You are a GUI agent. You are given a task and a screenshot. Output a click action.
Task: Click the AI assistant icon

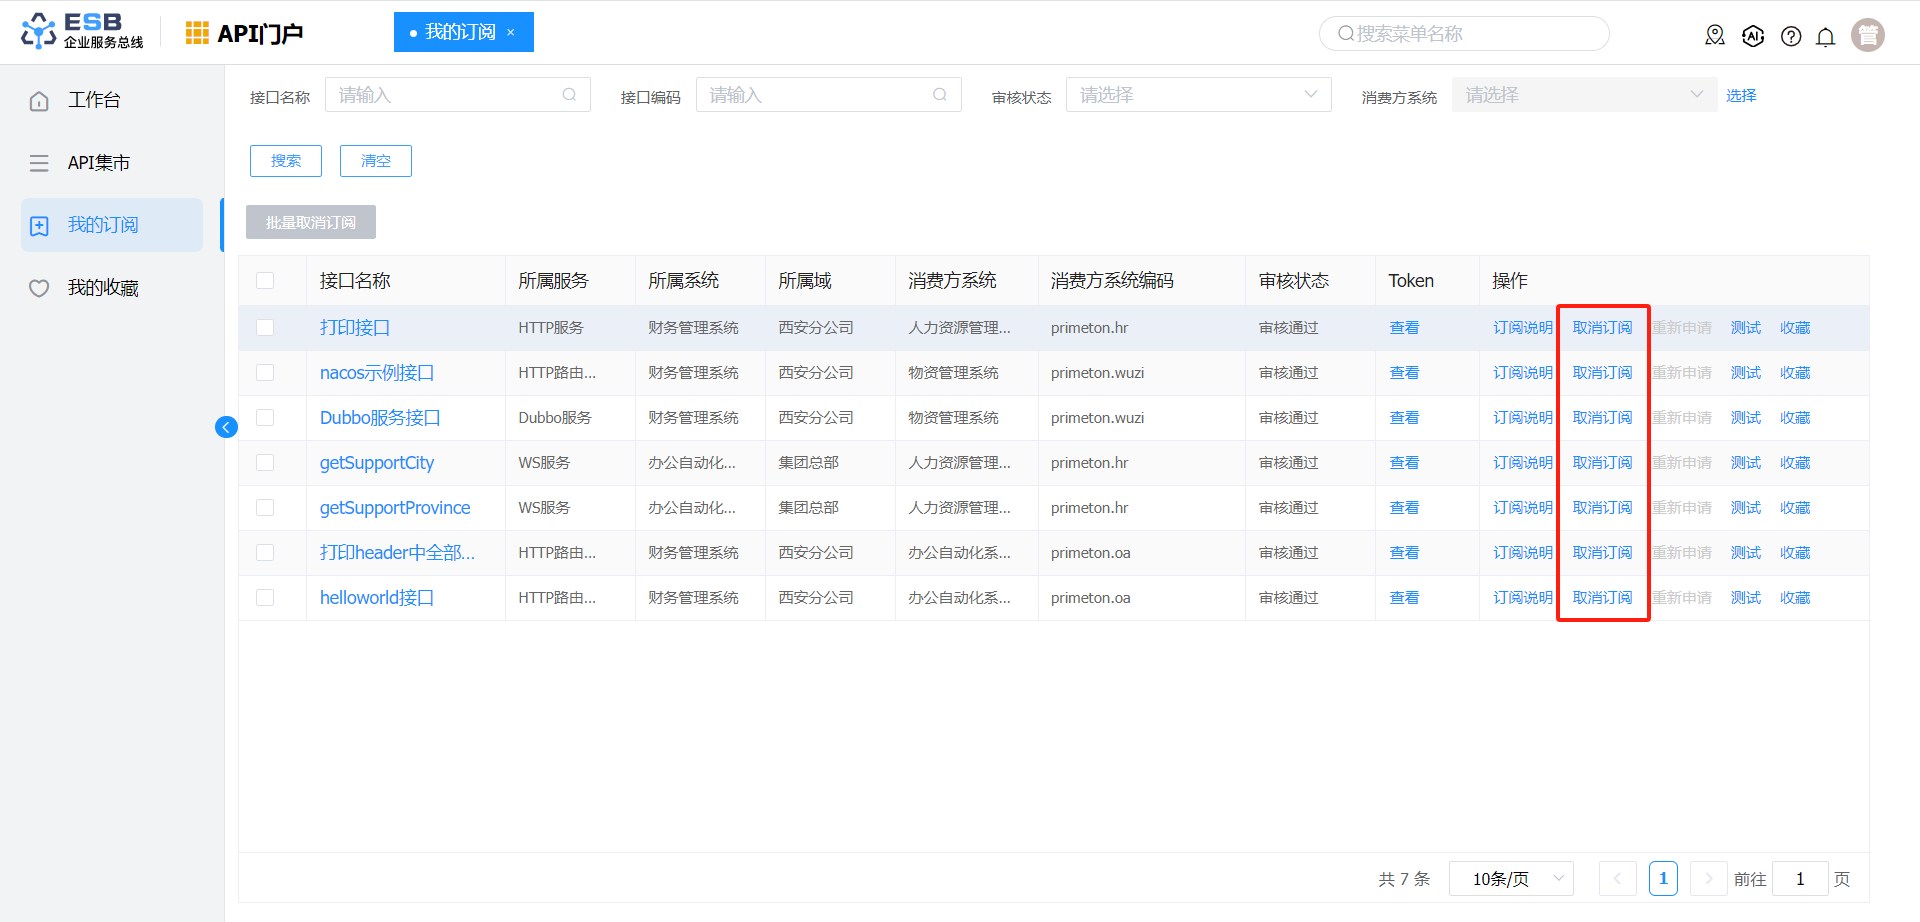point(1753,36)
